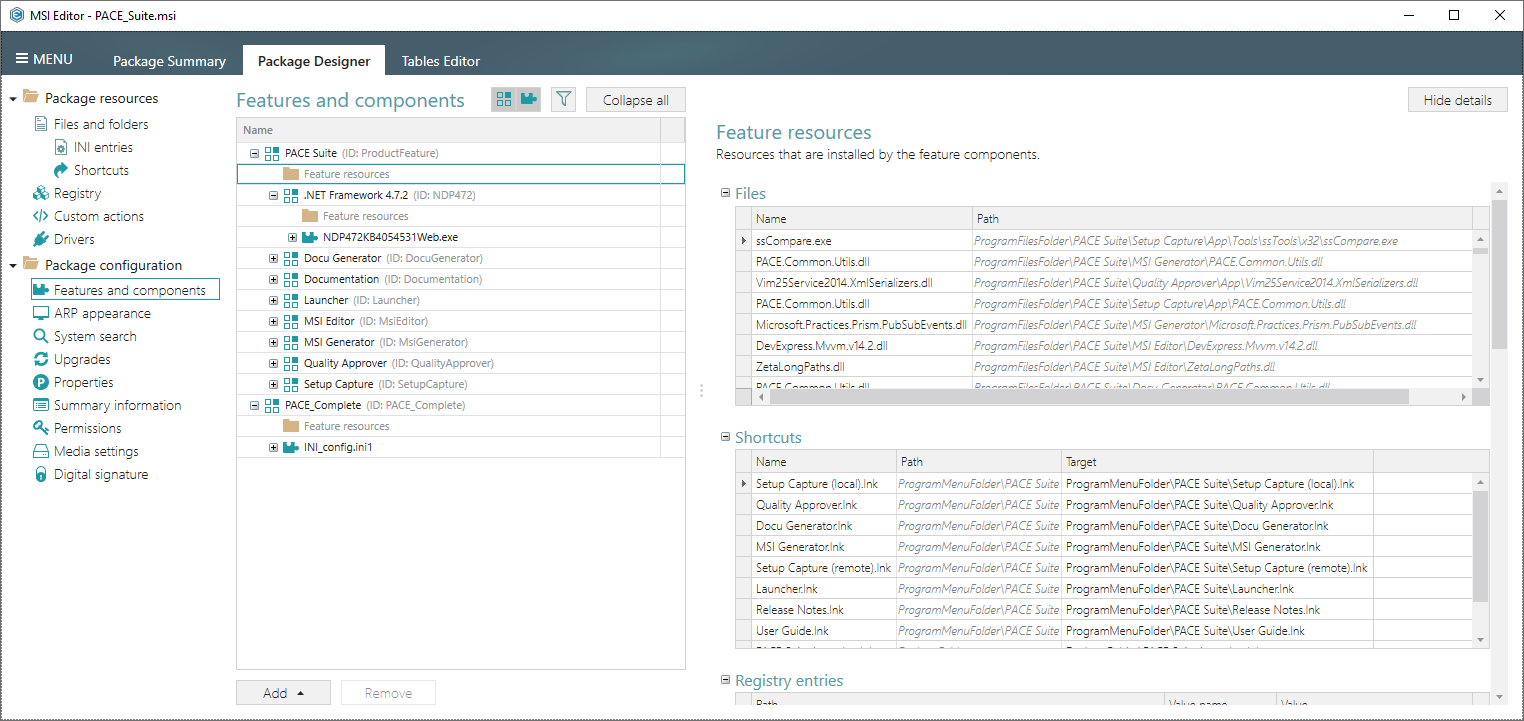Image resolution: width=1524 pixels, height=721 pixels.
Task: Open the Add dropdown button
Action: coord(283,693)
